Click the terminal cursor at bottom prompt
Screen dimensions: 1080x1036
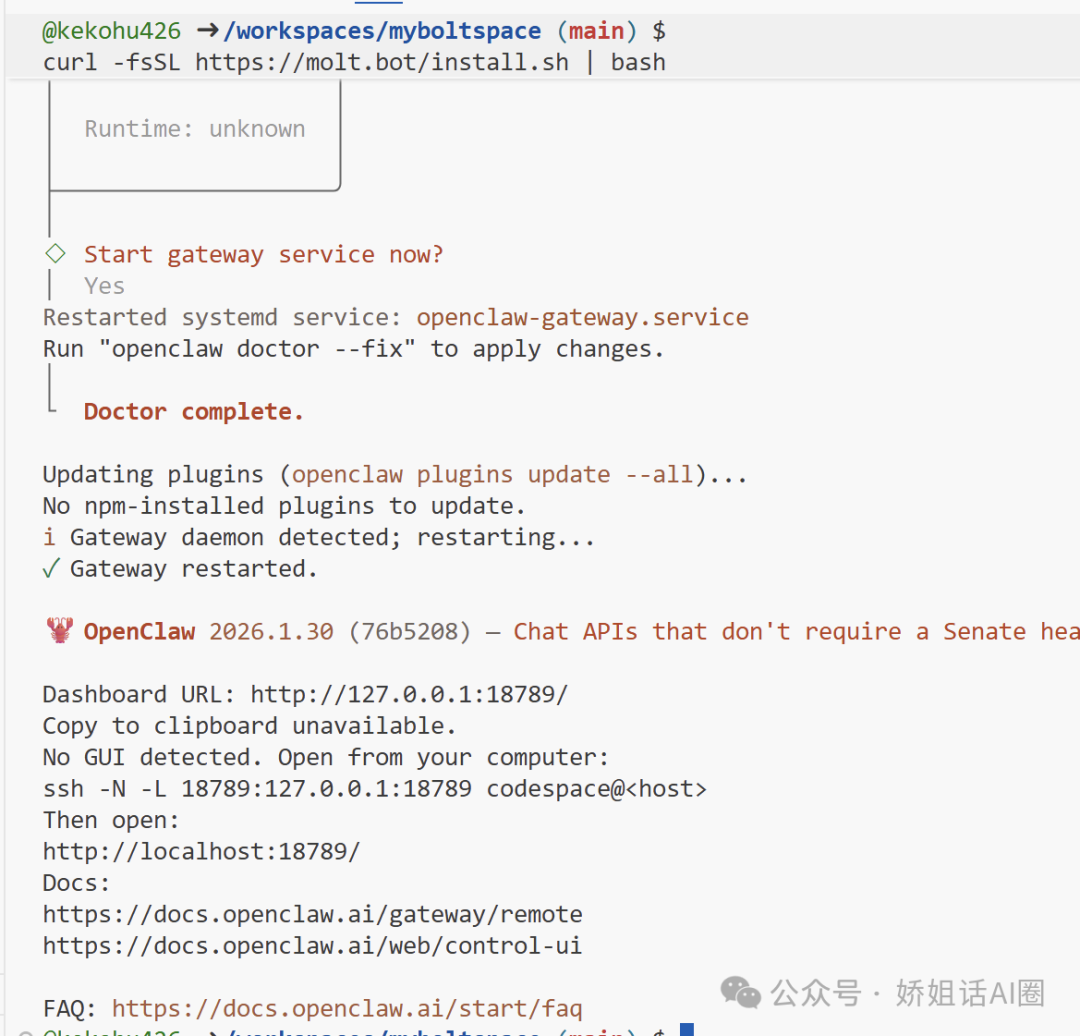[686, 1030]
